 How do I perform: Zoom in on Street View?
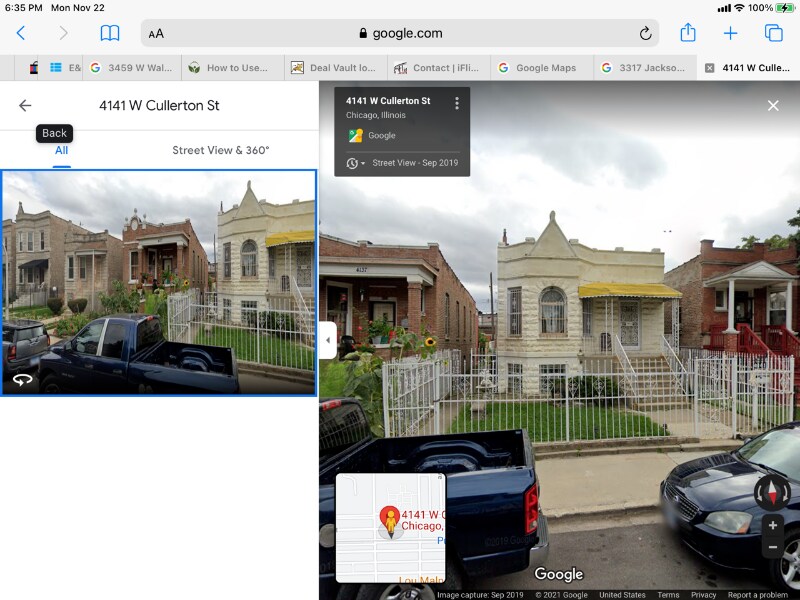click(x=772, y=525)
